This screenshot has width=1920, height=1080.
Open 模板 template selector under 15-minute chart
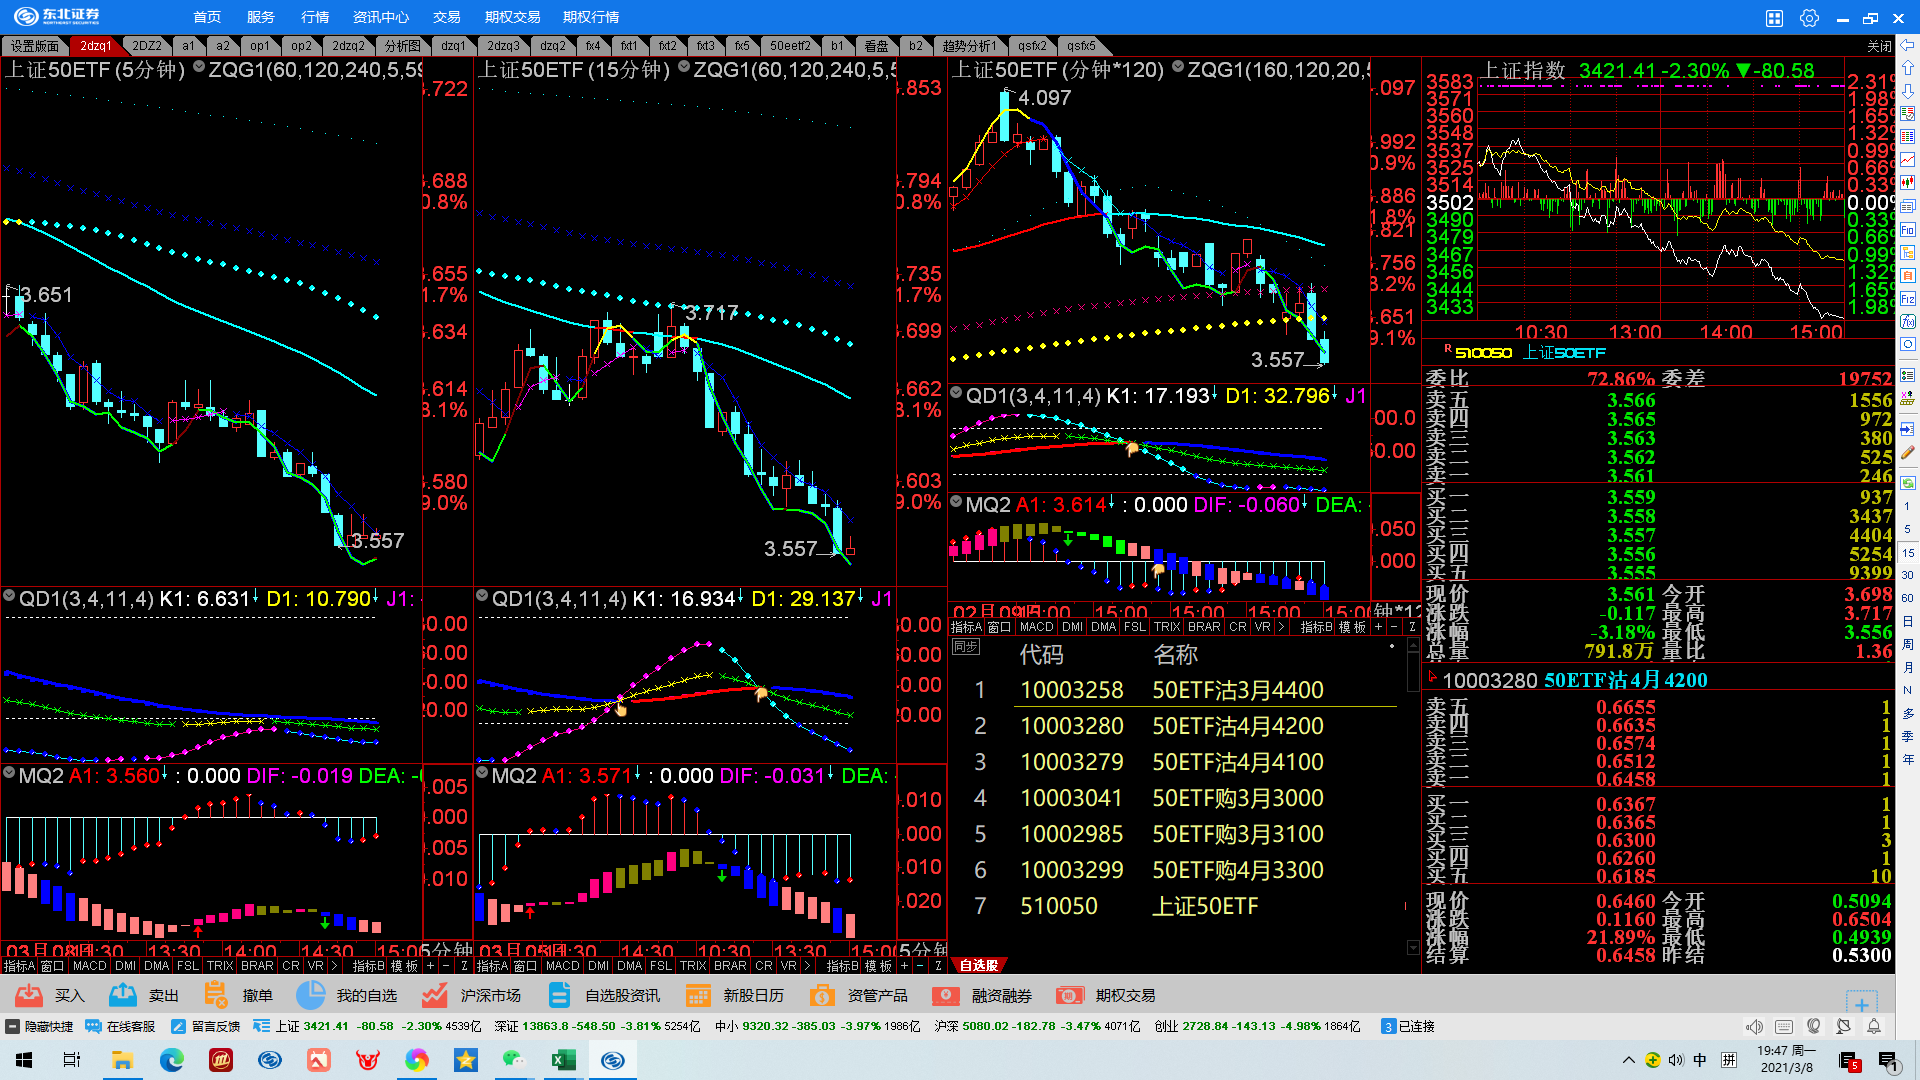[x=878, y=966]
